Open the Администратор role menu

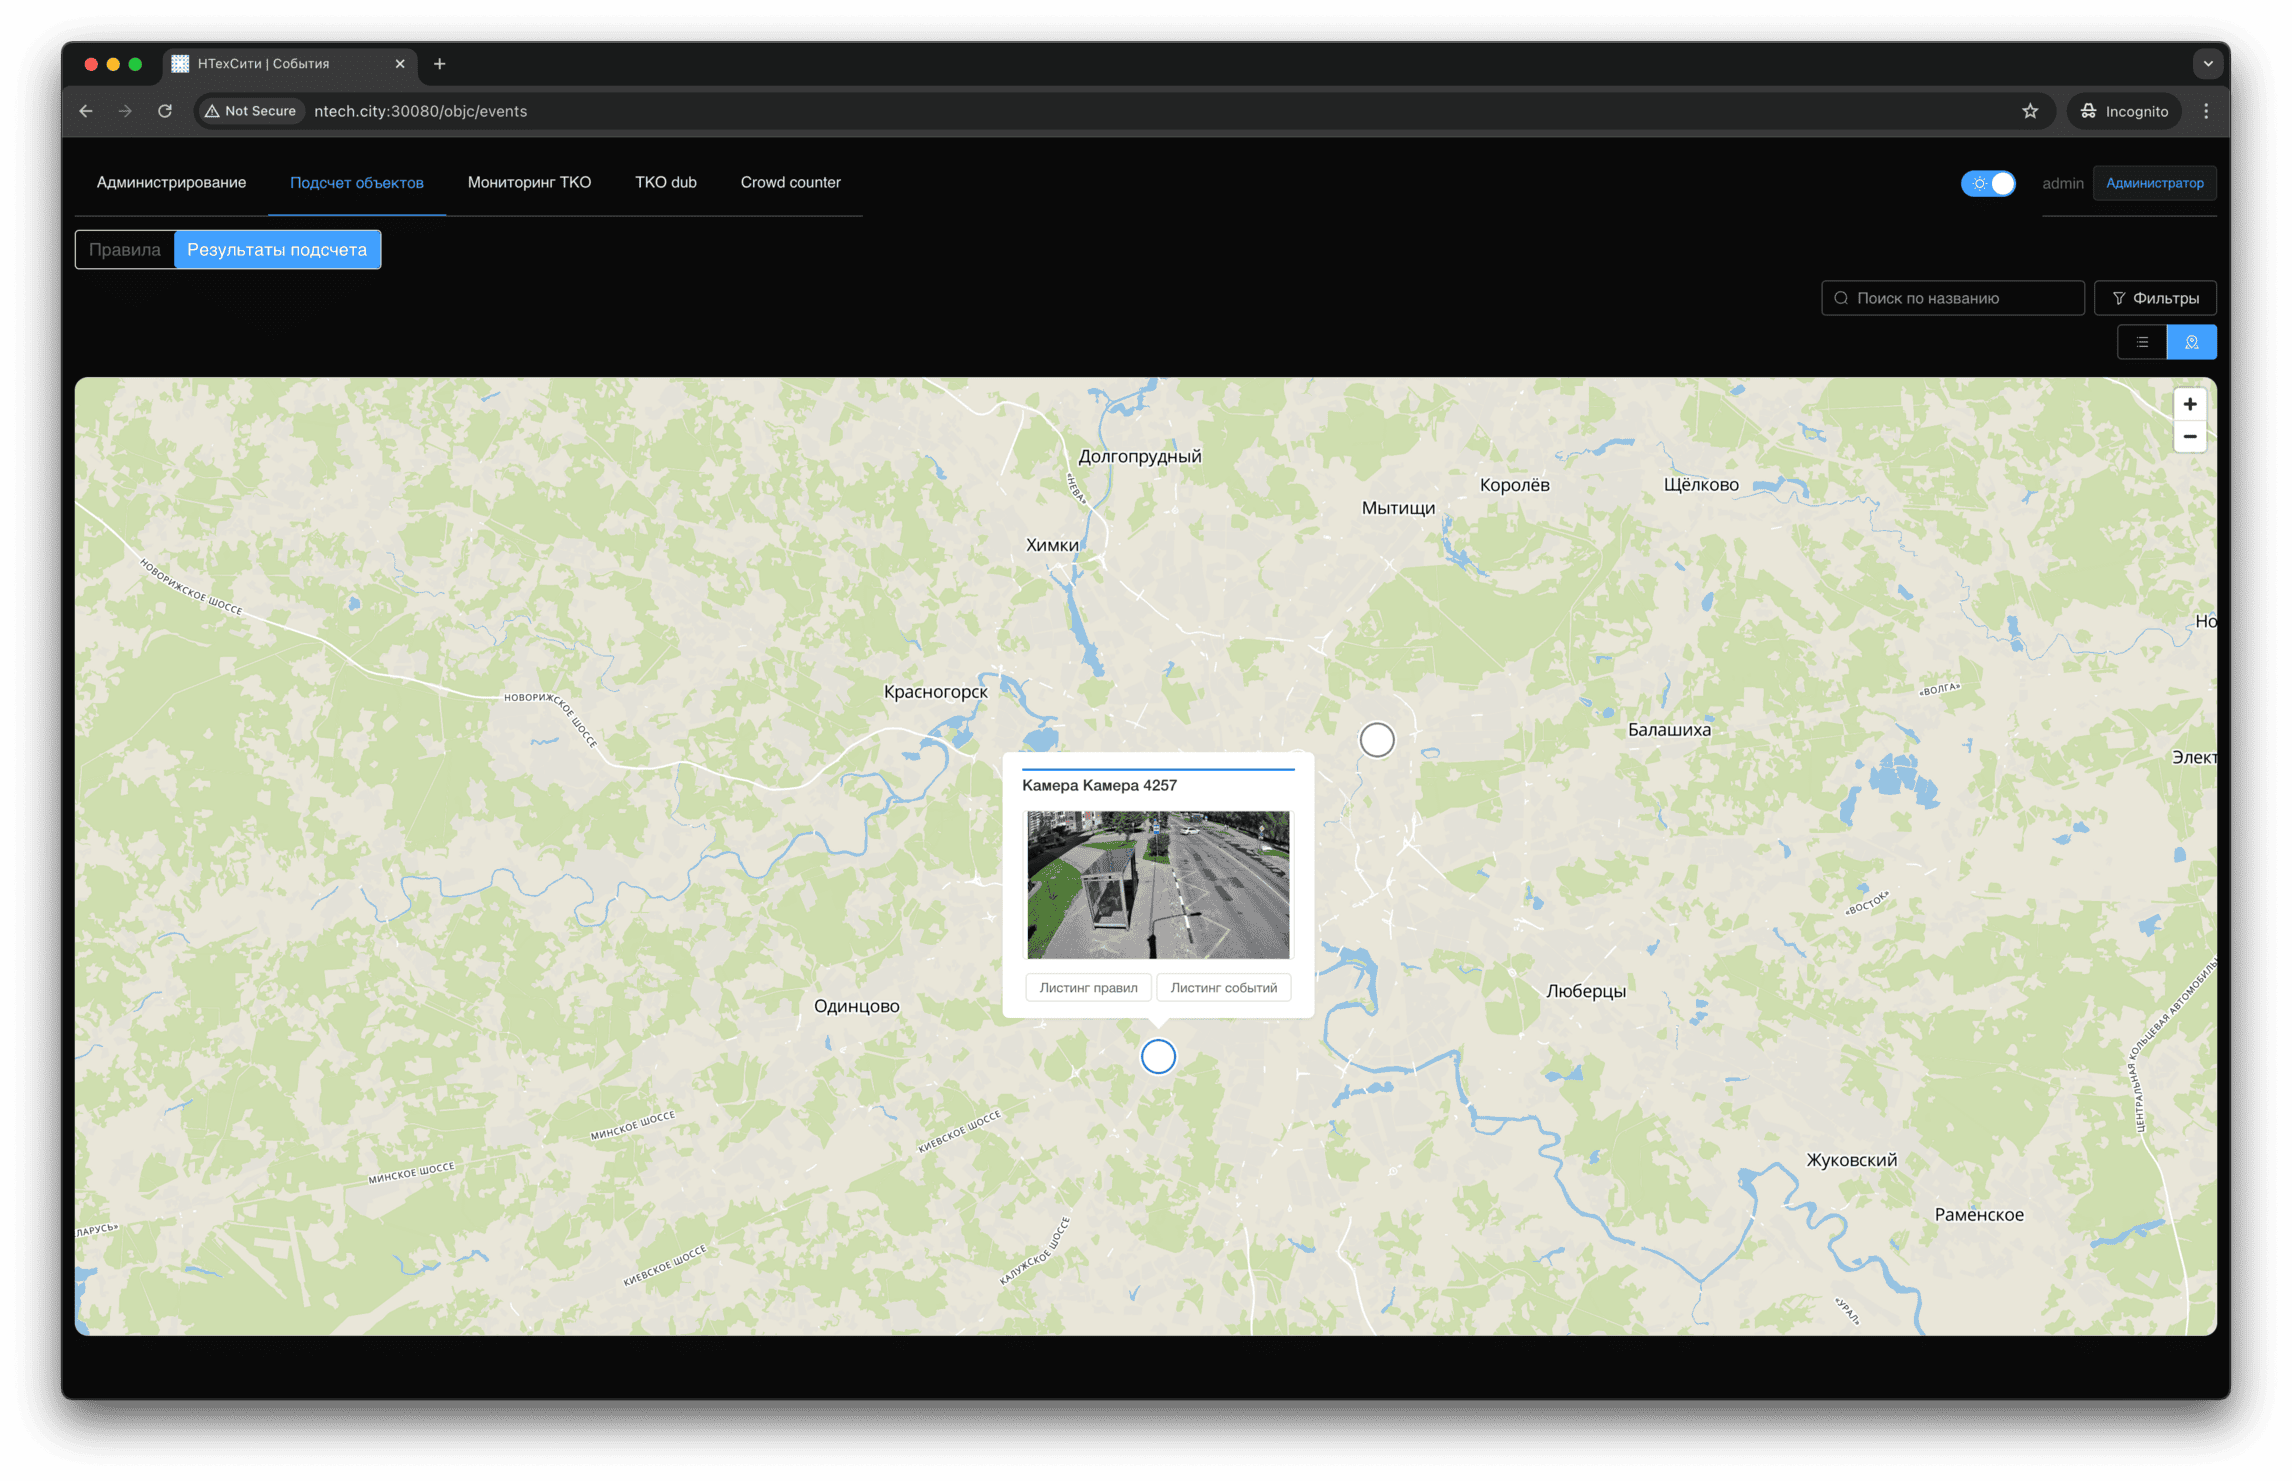2154,183
